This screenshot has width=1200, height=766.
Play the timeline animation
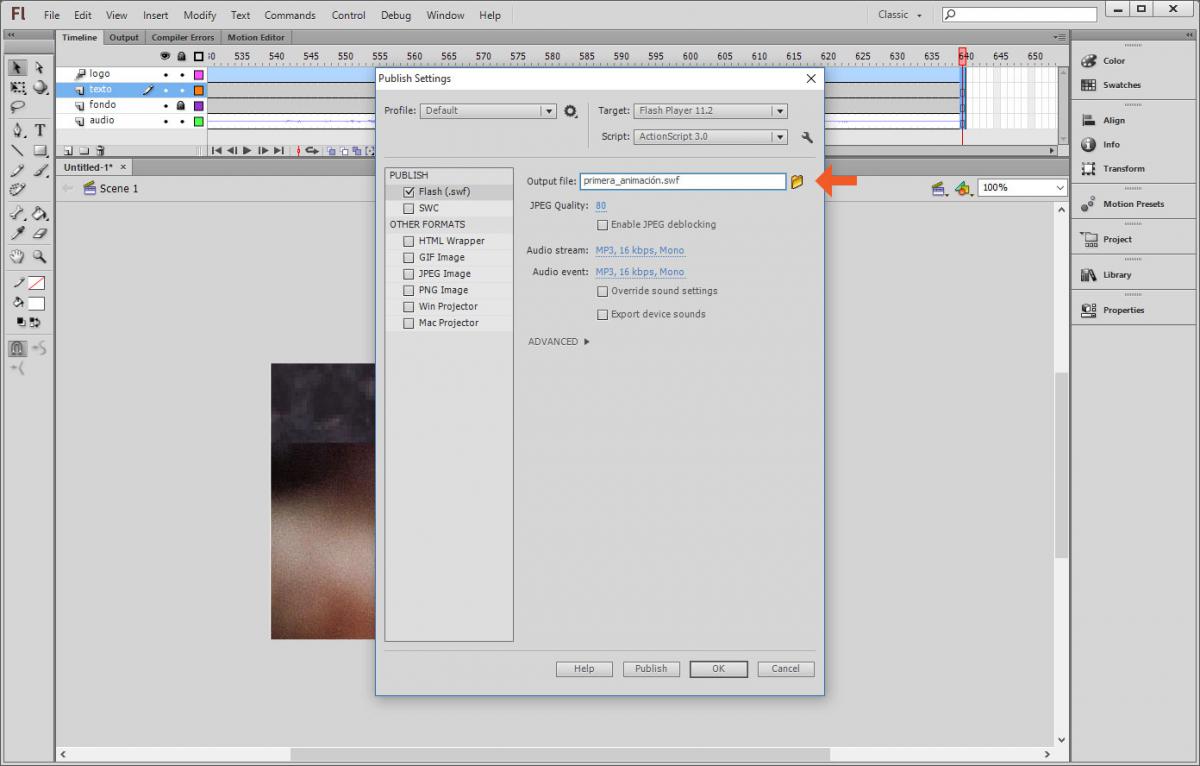click(247, 150)
